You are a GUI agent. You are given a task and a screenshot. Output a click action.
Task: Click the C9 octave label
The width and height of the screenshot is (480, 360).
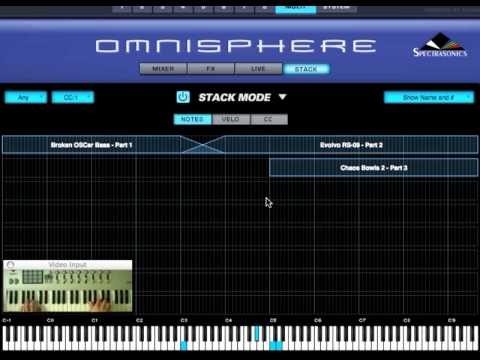[x=451, y=320]
